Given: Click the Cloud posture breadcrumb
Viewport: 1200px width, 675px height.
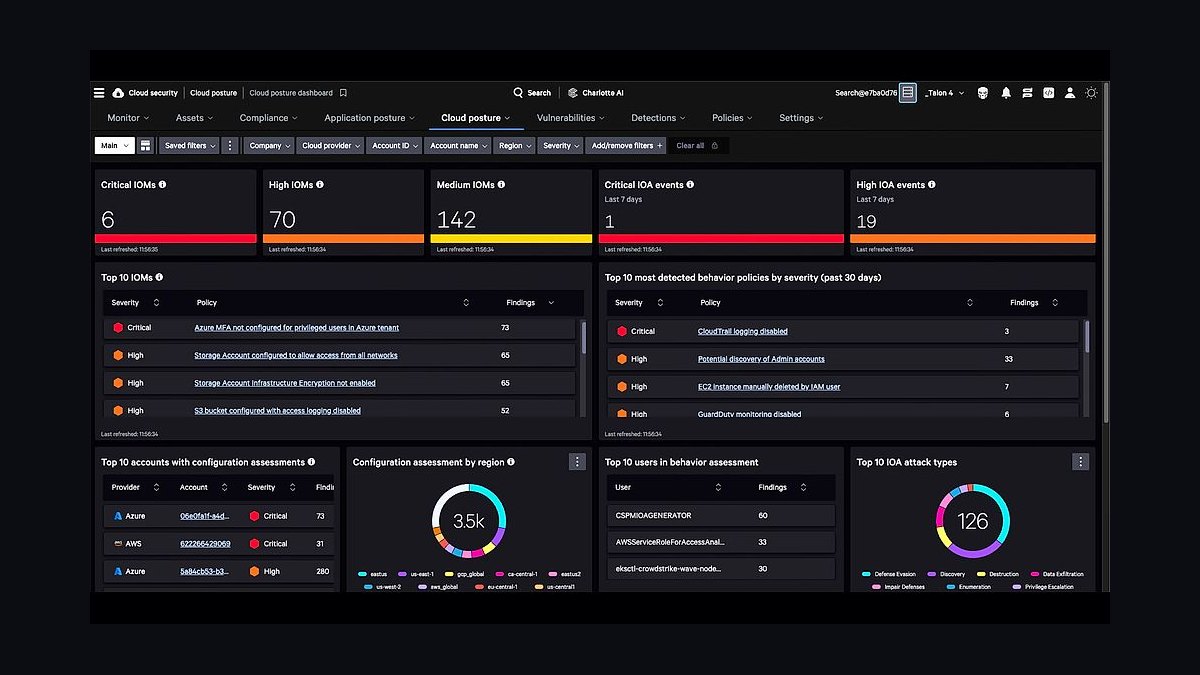Looking at the screenshot, I should [214, 93].
